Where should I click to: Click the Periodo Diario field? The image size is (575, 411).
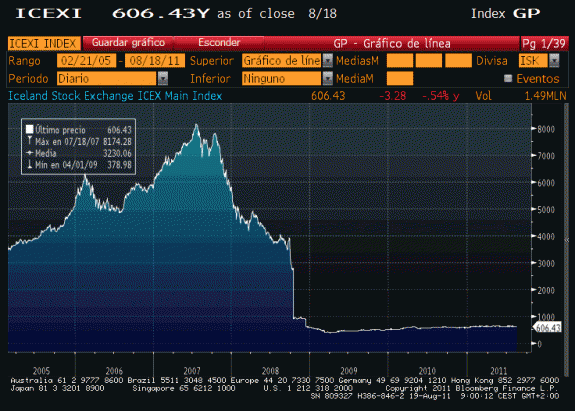[107, 78]
